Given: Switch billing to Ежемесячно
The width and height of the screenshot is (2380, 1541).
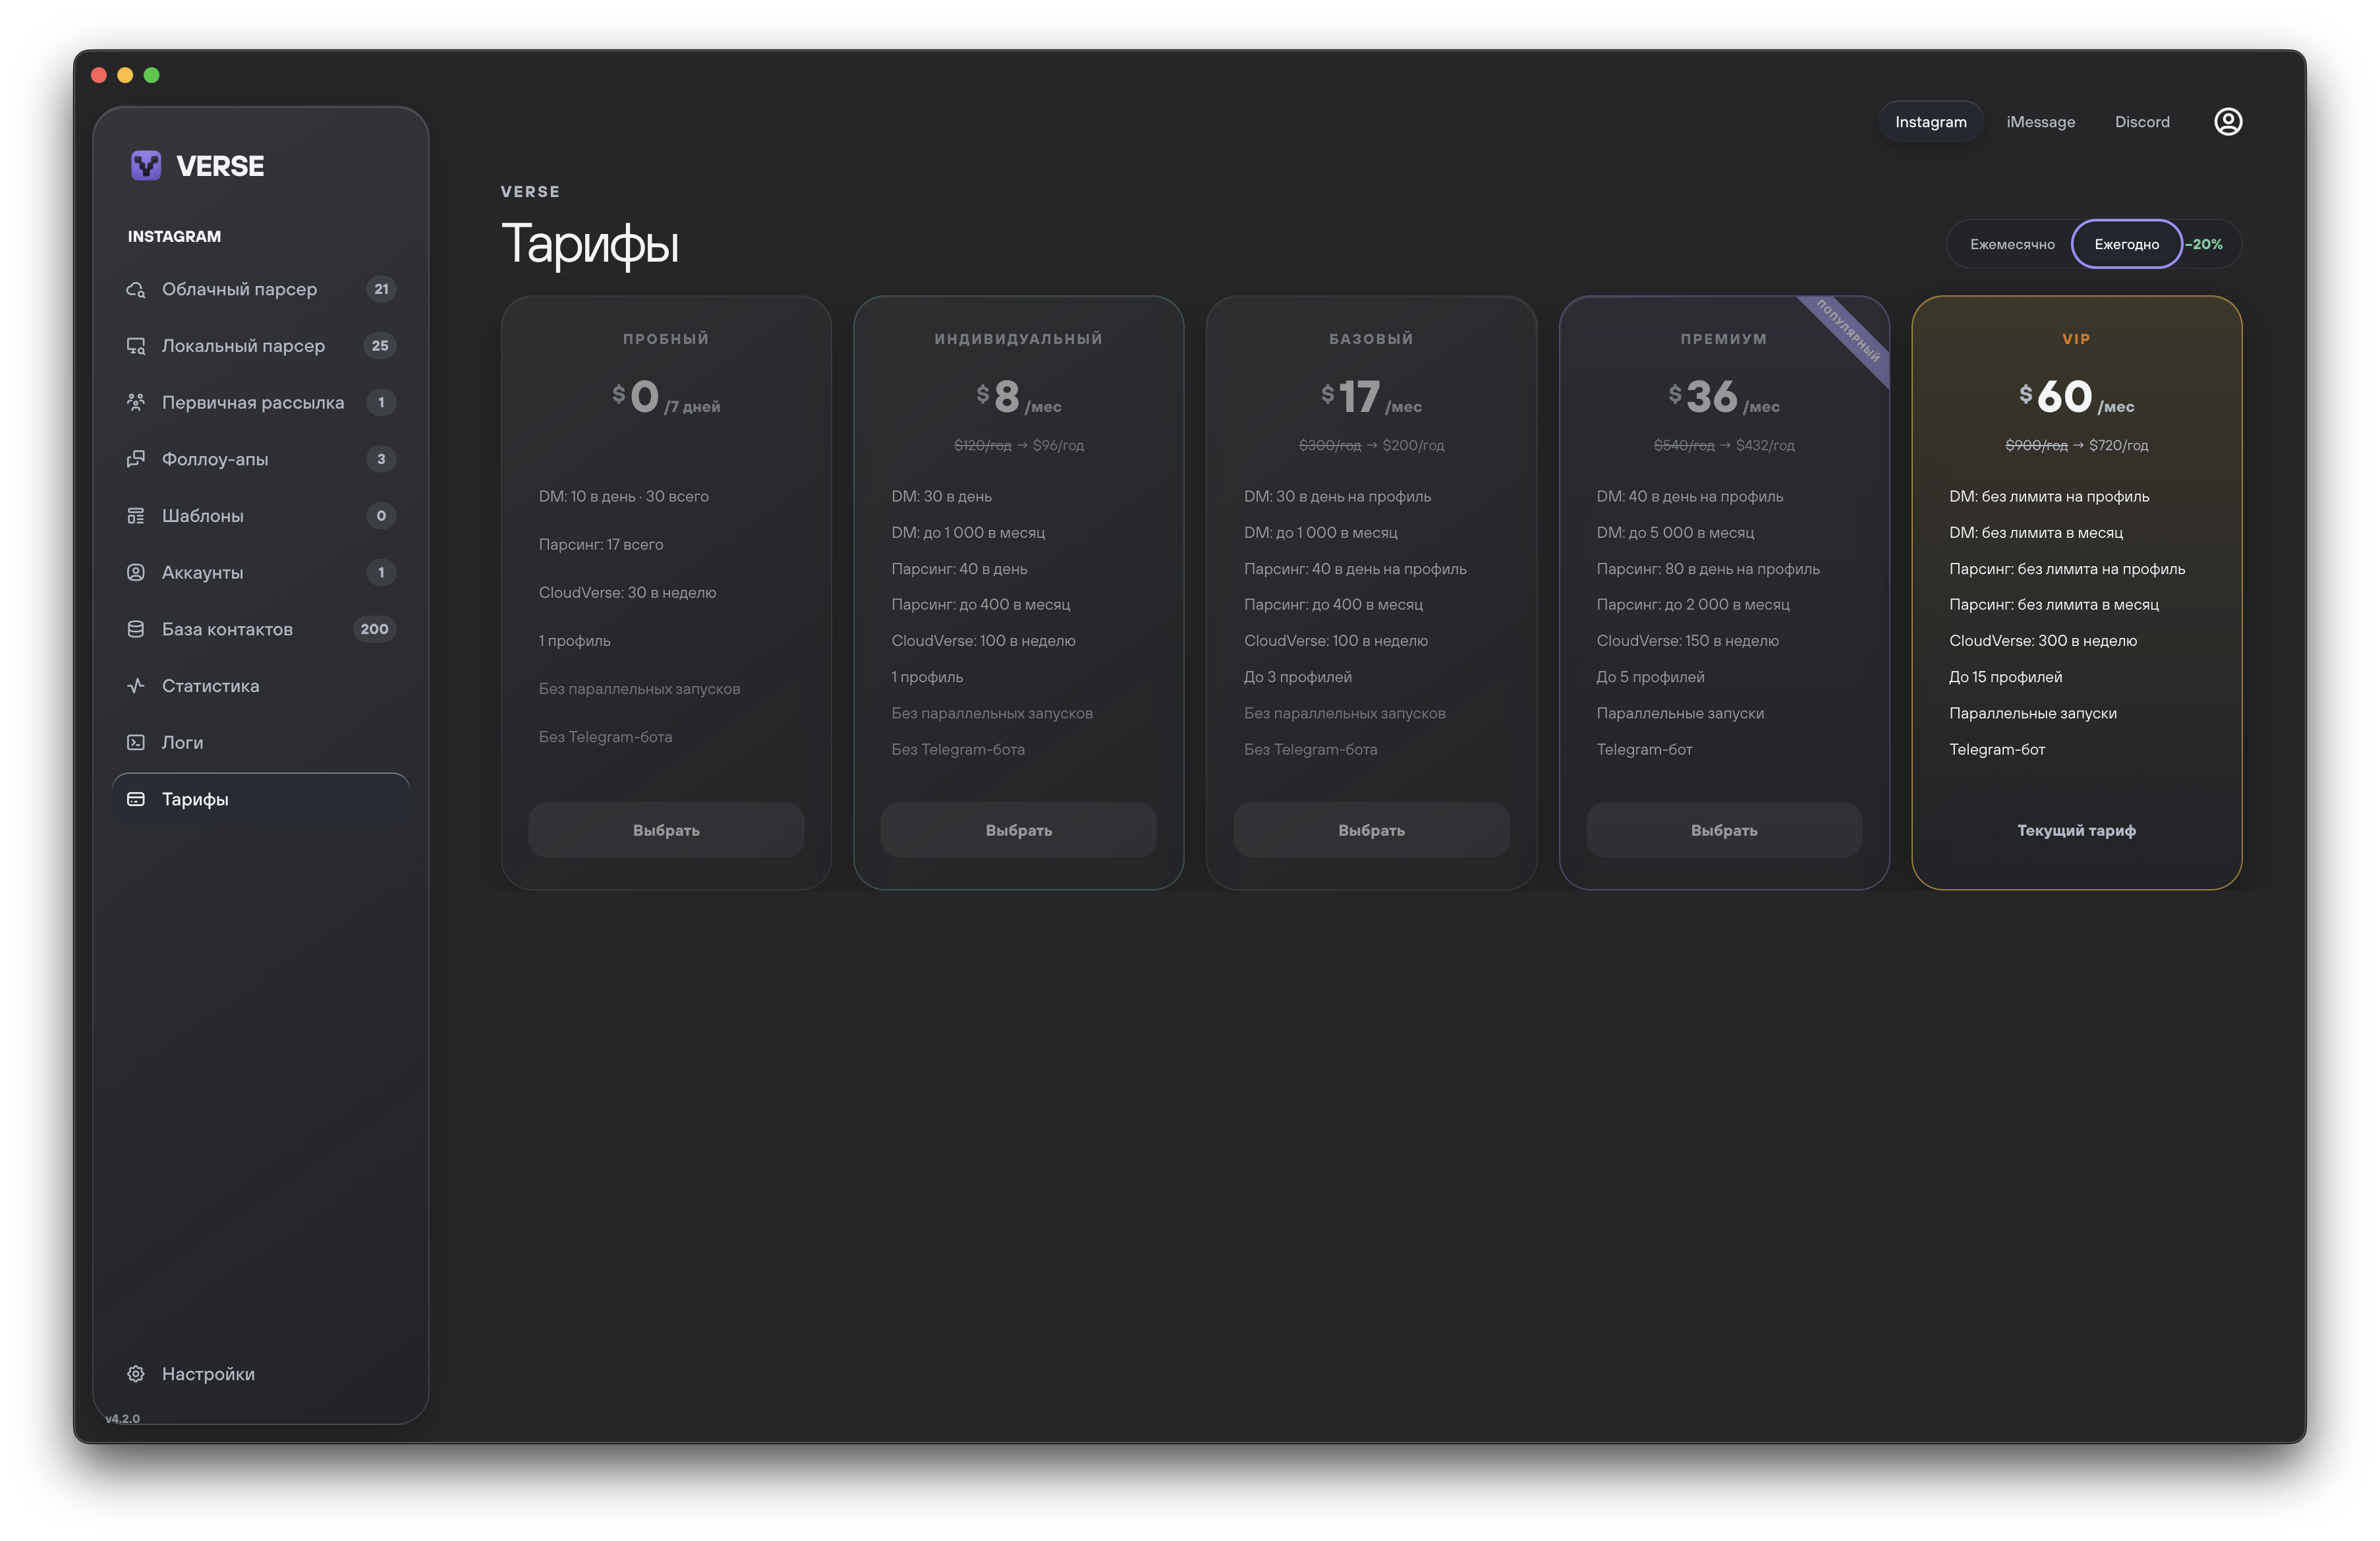Looking at the screenshot, I should point(2012,244).
